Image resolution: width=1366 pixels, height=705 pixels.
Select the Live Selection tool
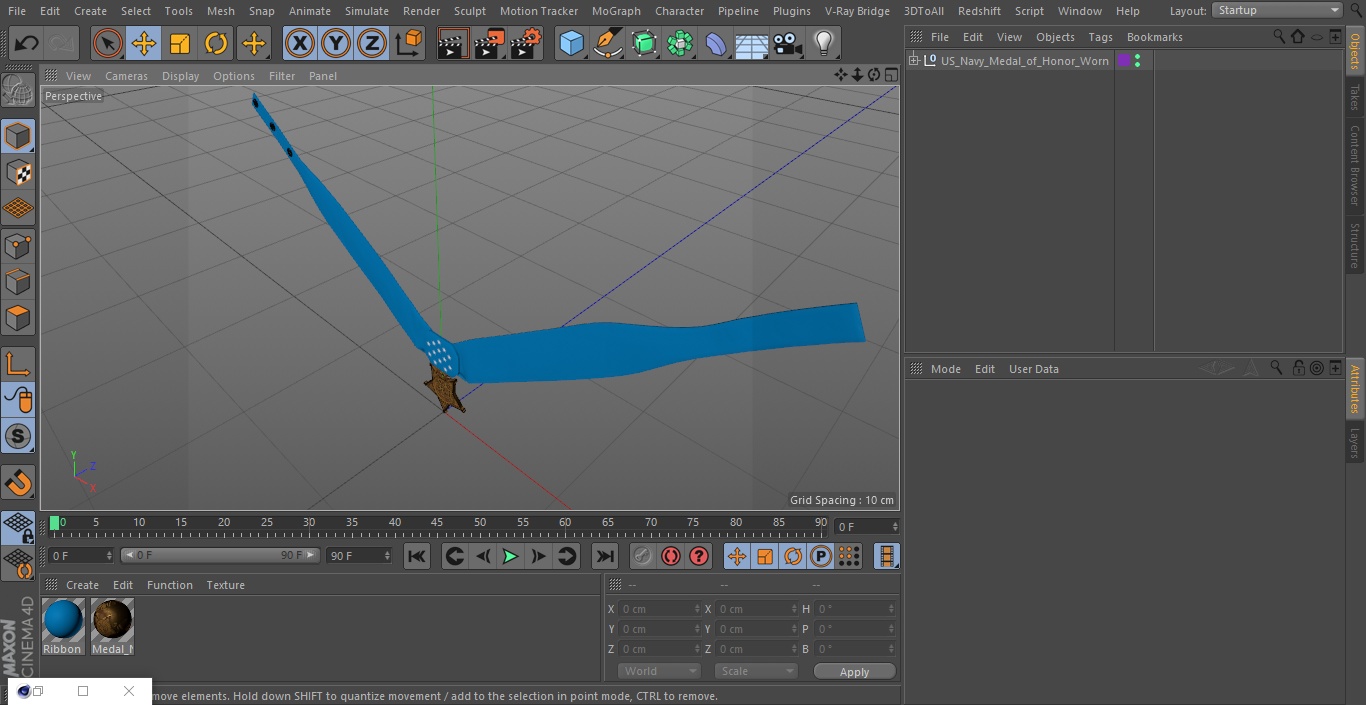click(107, 44)
